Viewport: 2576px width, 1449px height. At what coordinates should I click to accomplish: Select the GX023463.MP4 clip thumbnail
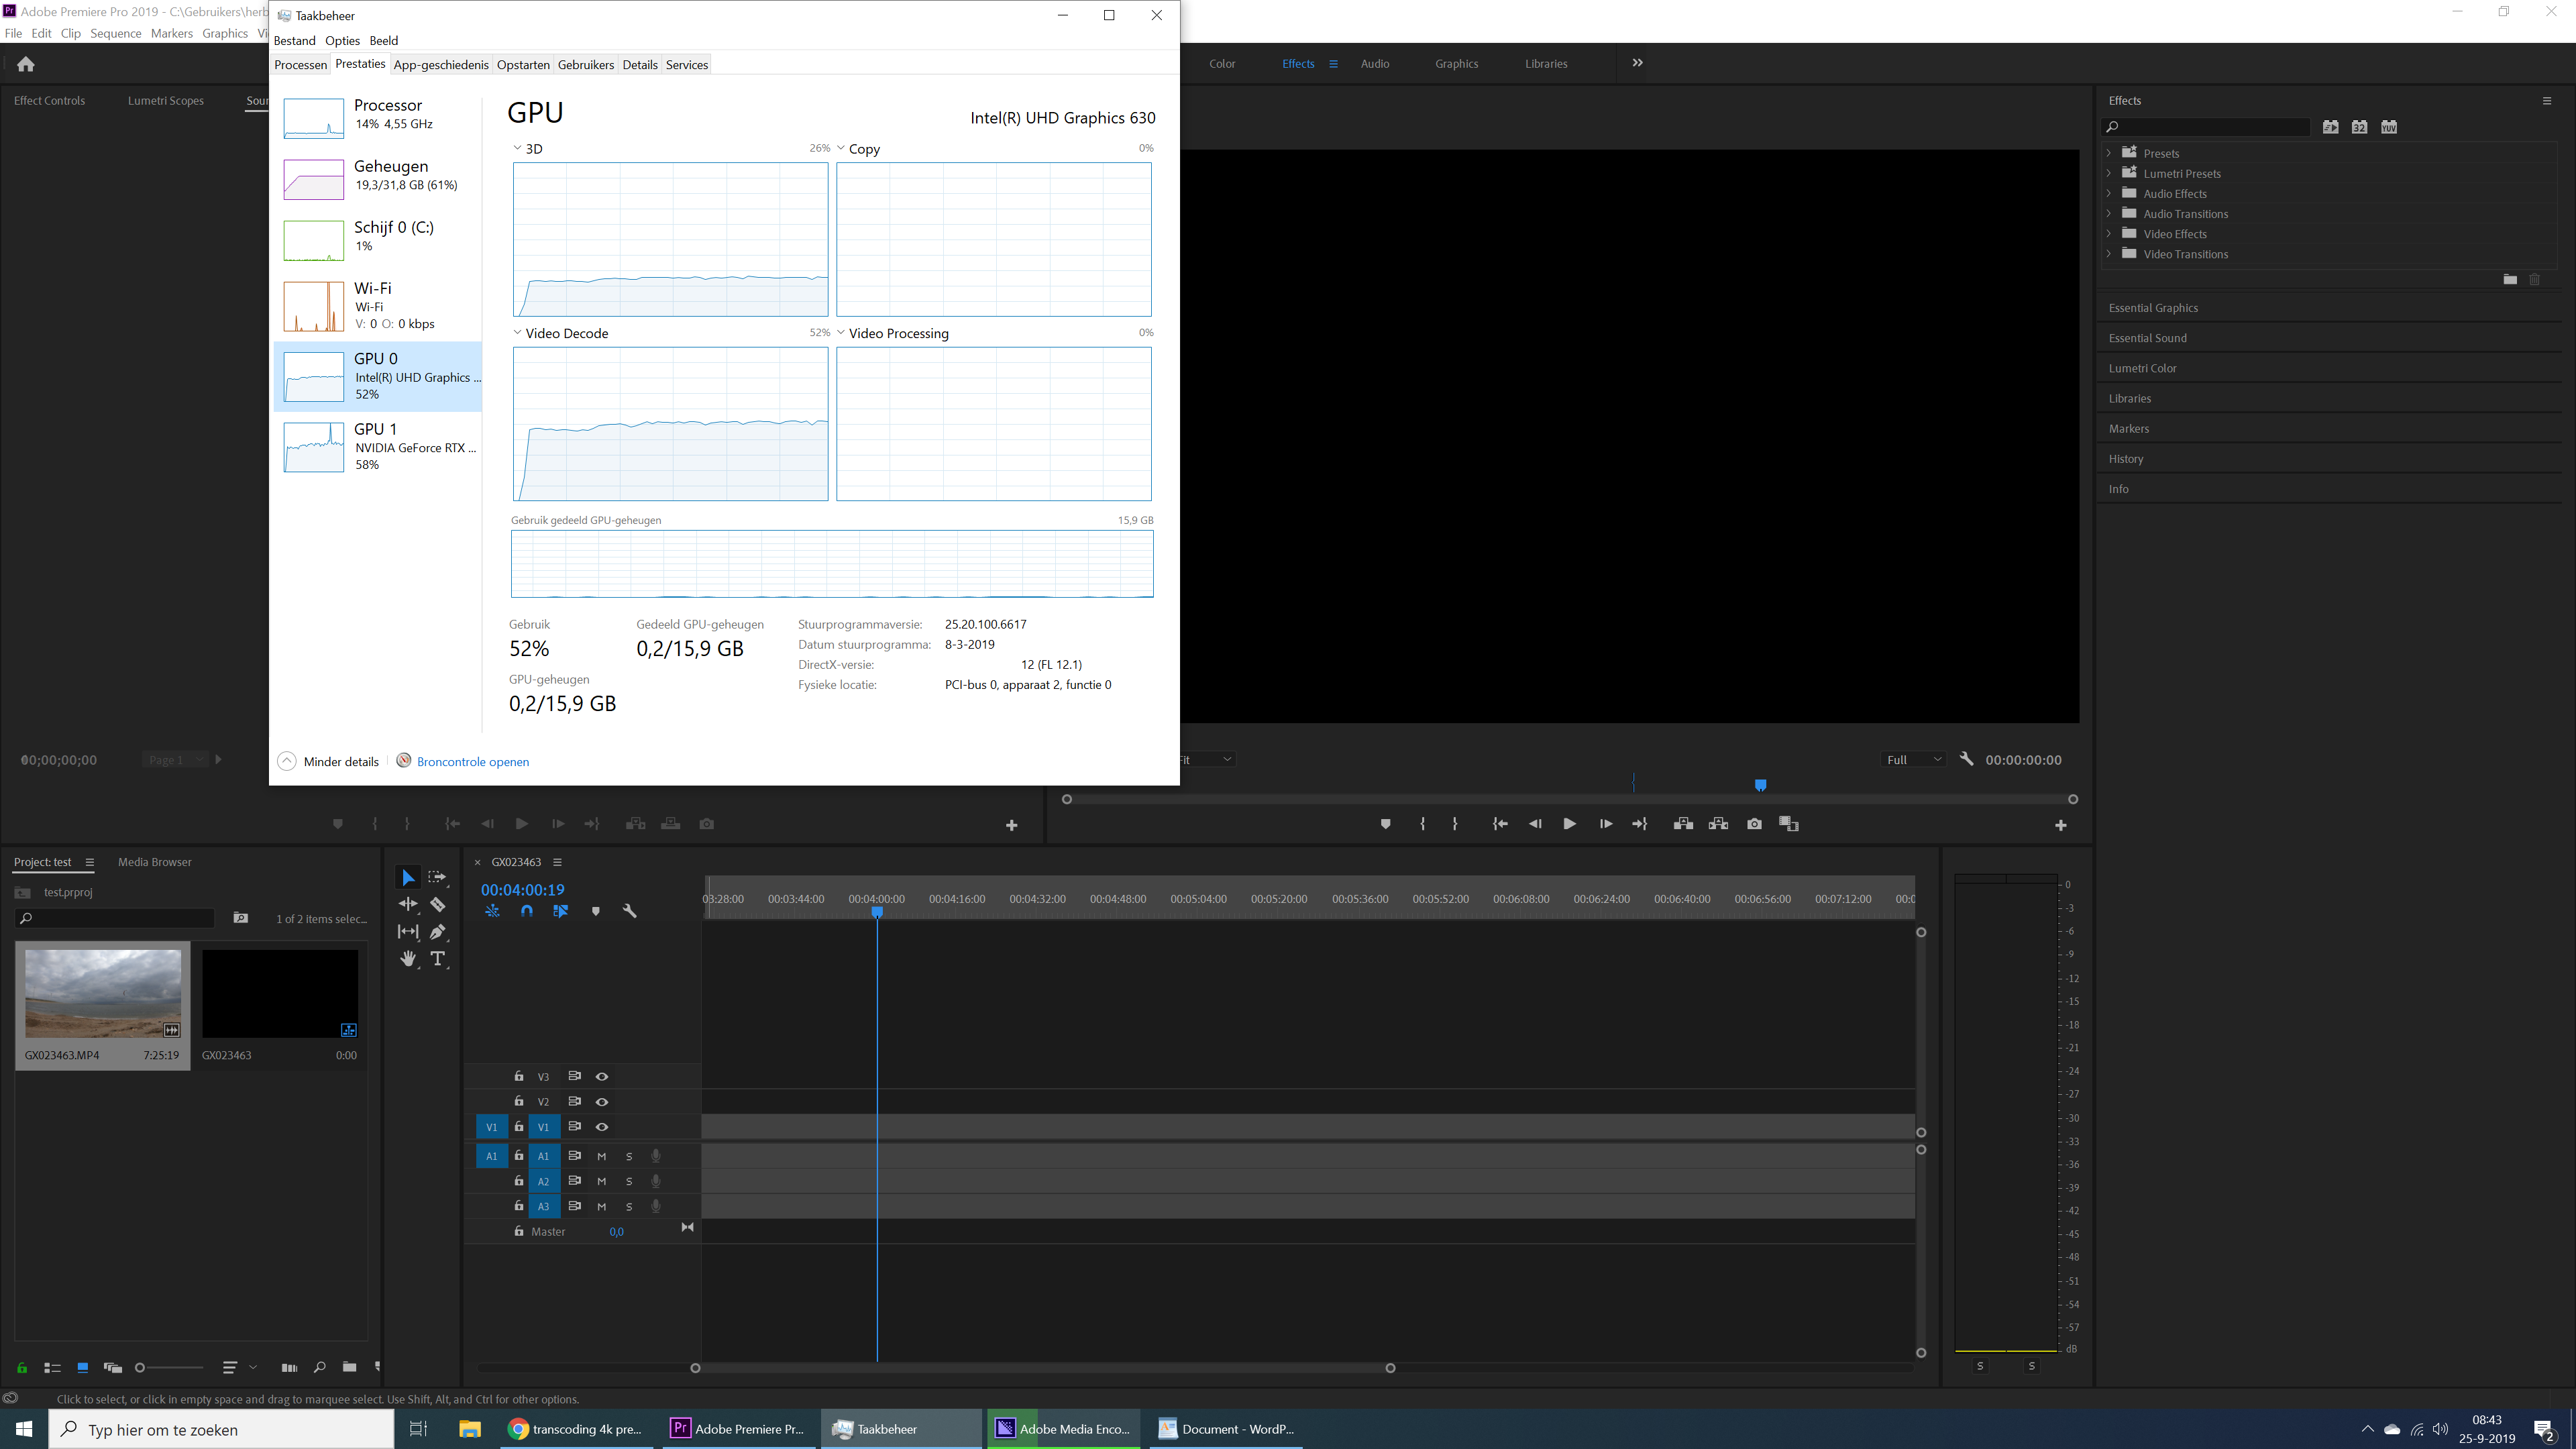click(102, 995)
